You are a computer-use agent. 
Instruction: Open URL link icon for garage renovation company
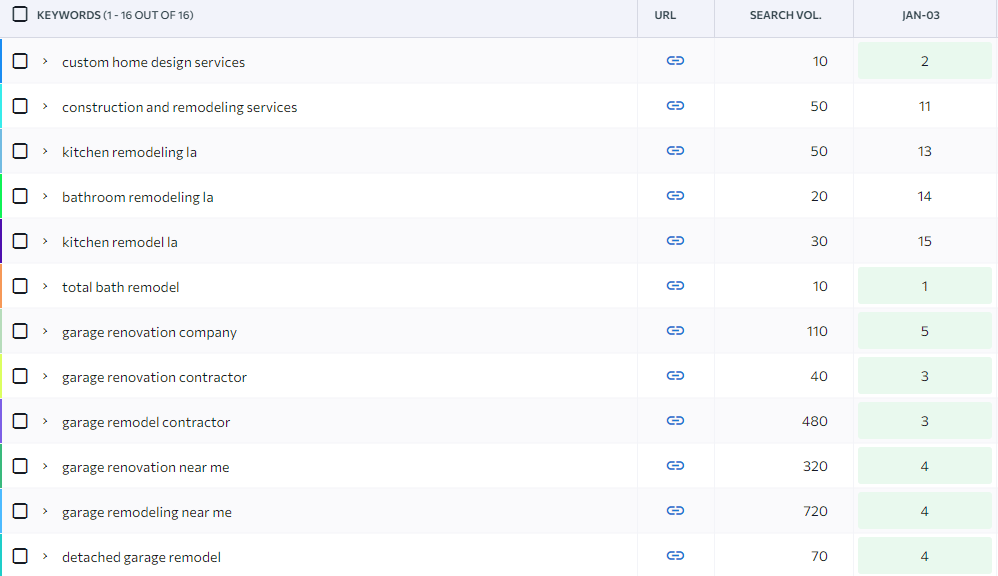click(675, 330)
